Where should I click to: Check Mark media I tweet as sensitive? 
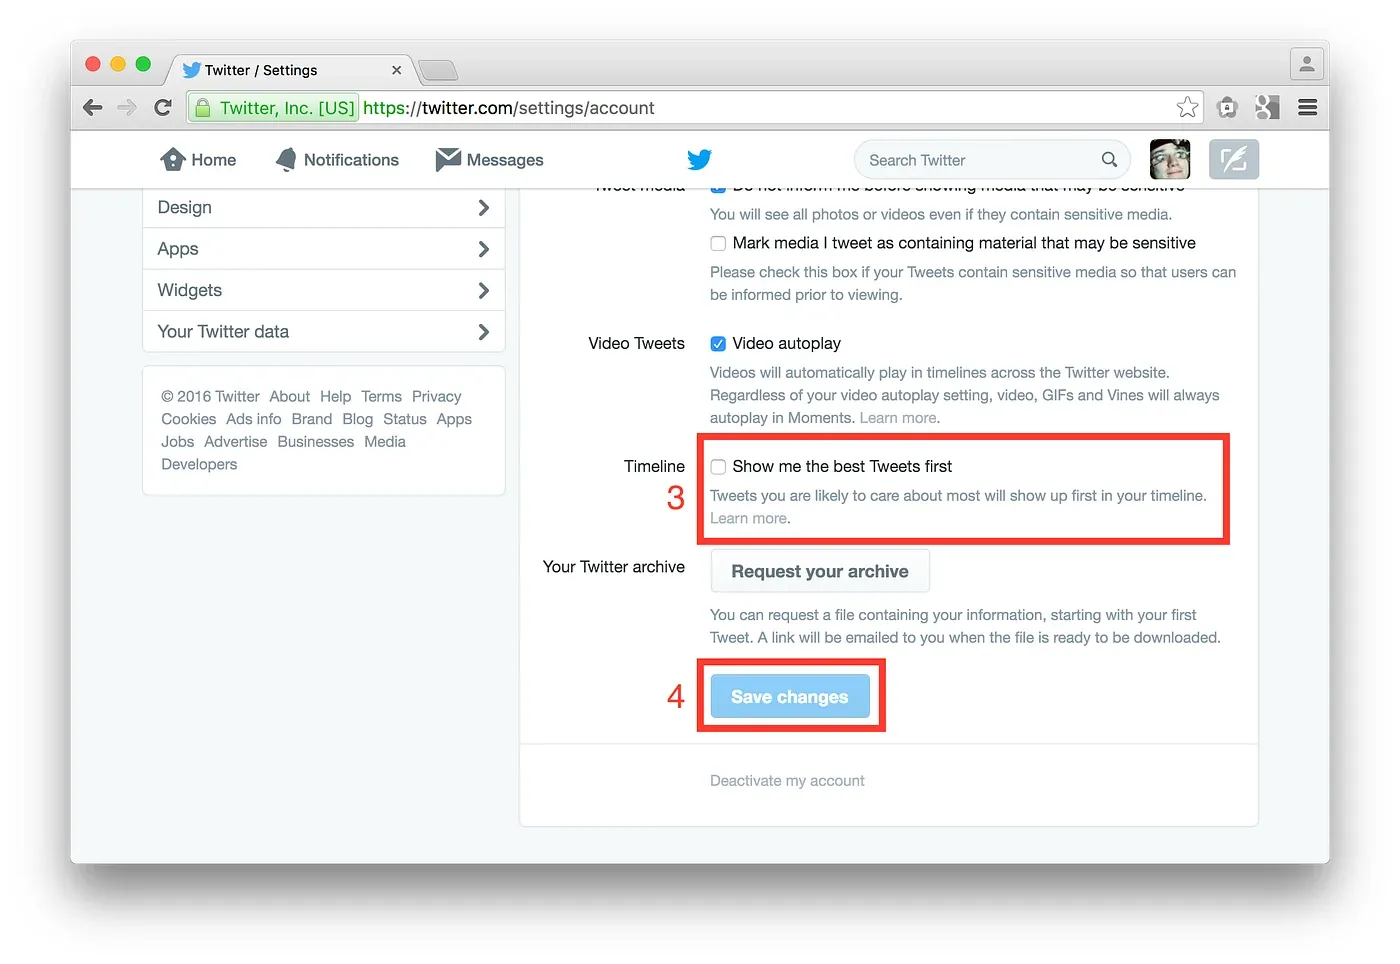[718, 243]
